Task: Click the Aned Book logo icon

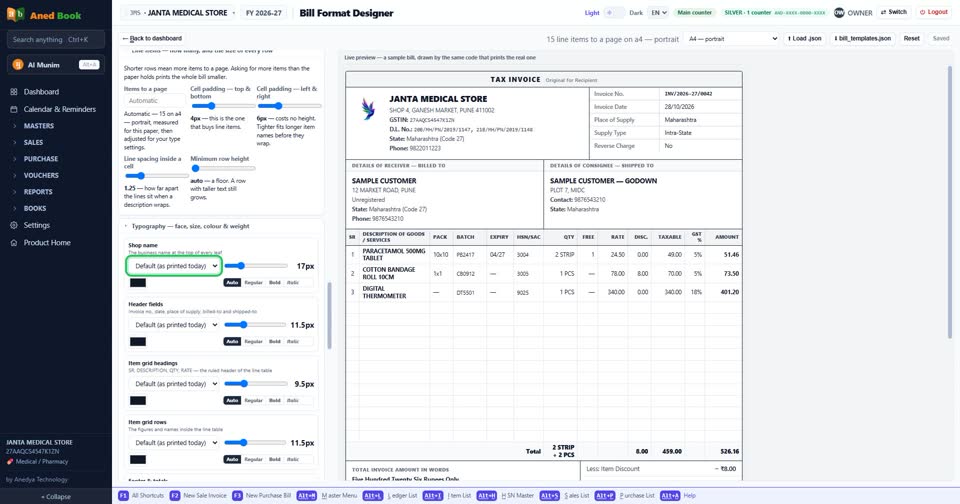Action: click(x=15, y=14)
